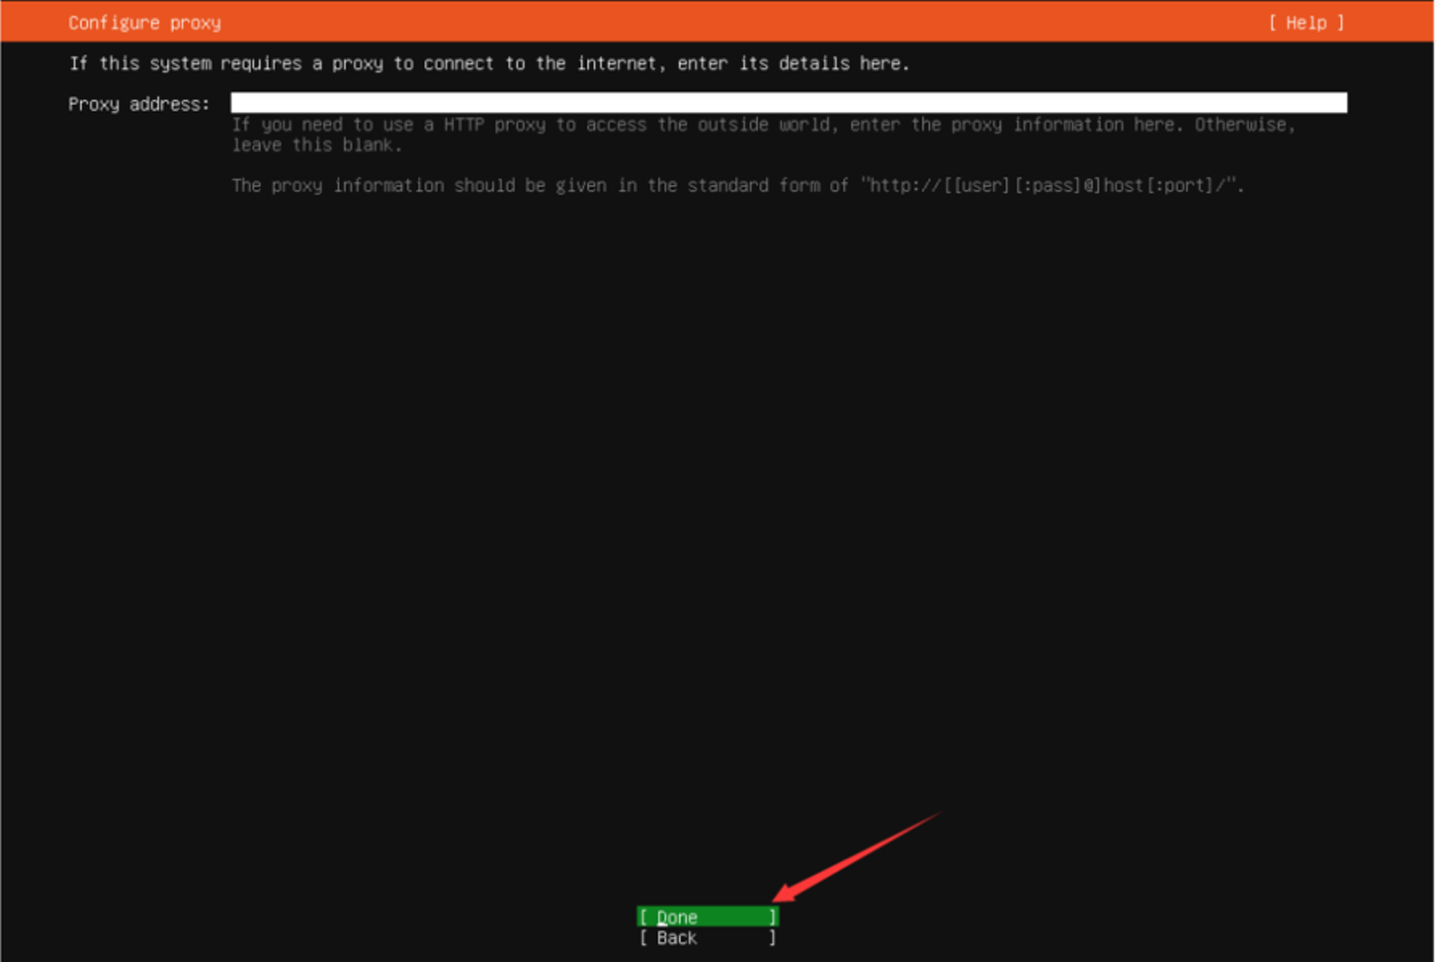
Task: Click the 'Proxy address:' label
Action: point(139,104)
